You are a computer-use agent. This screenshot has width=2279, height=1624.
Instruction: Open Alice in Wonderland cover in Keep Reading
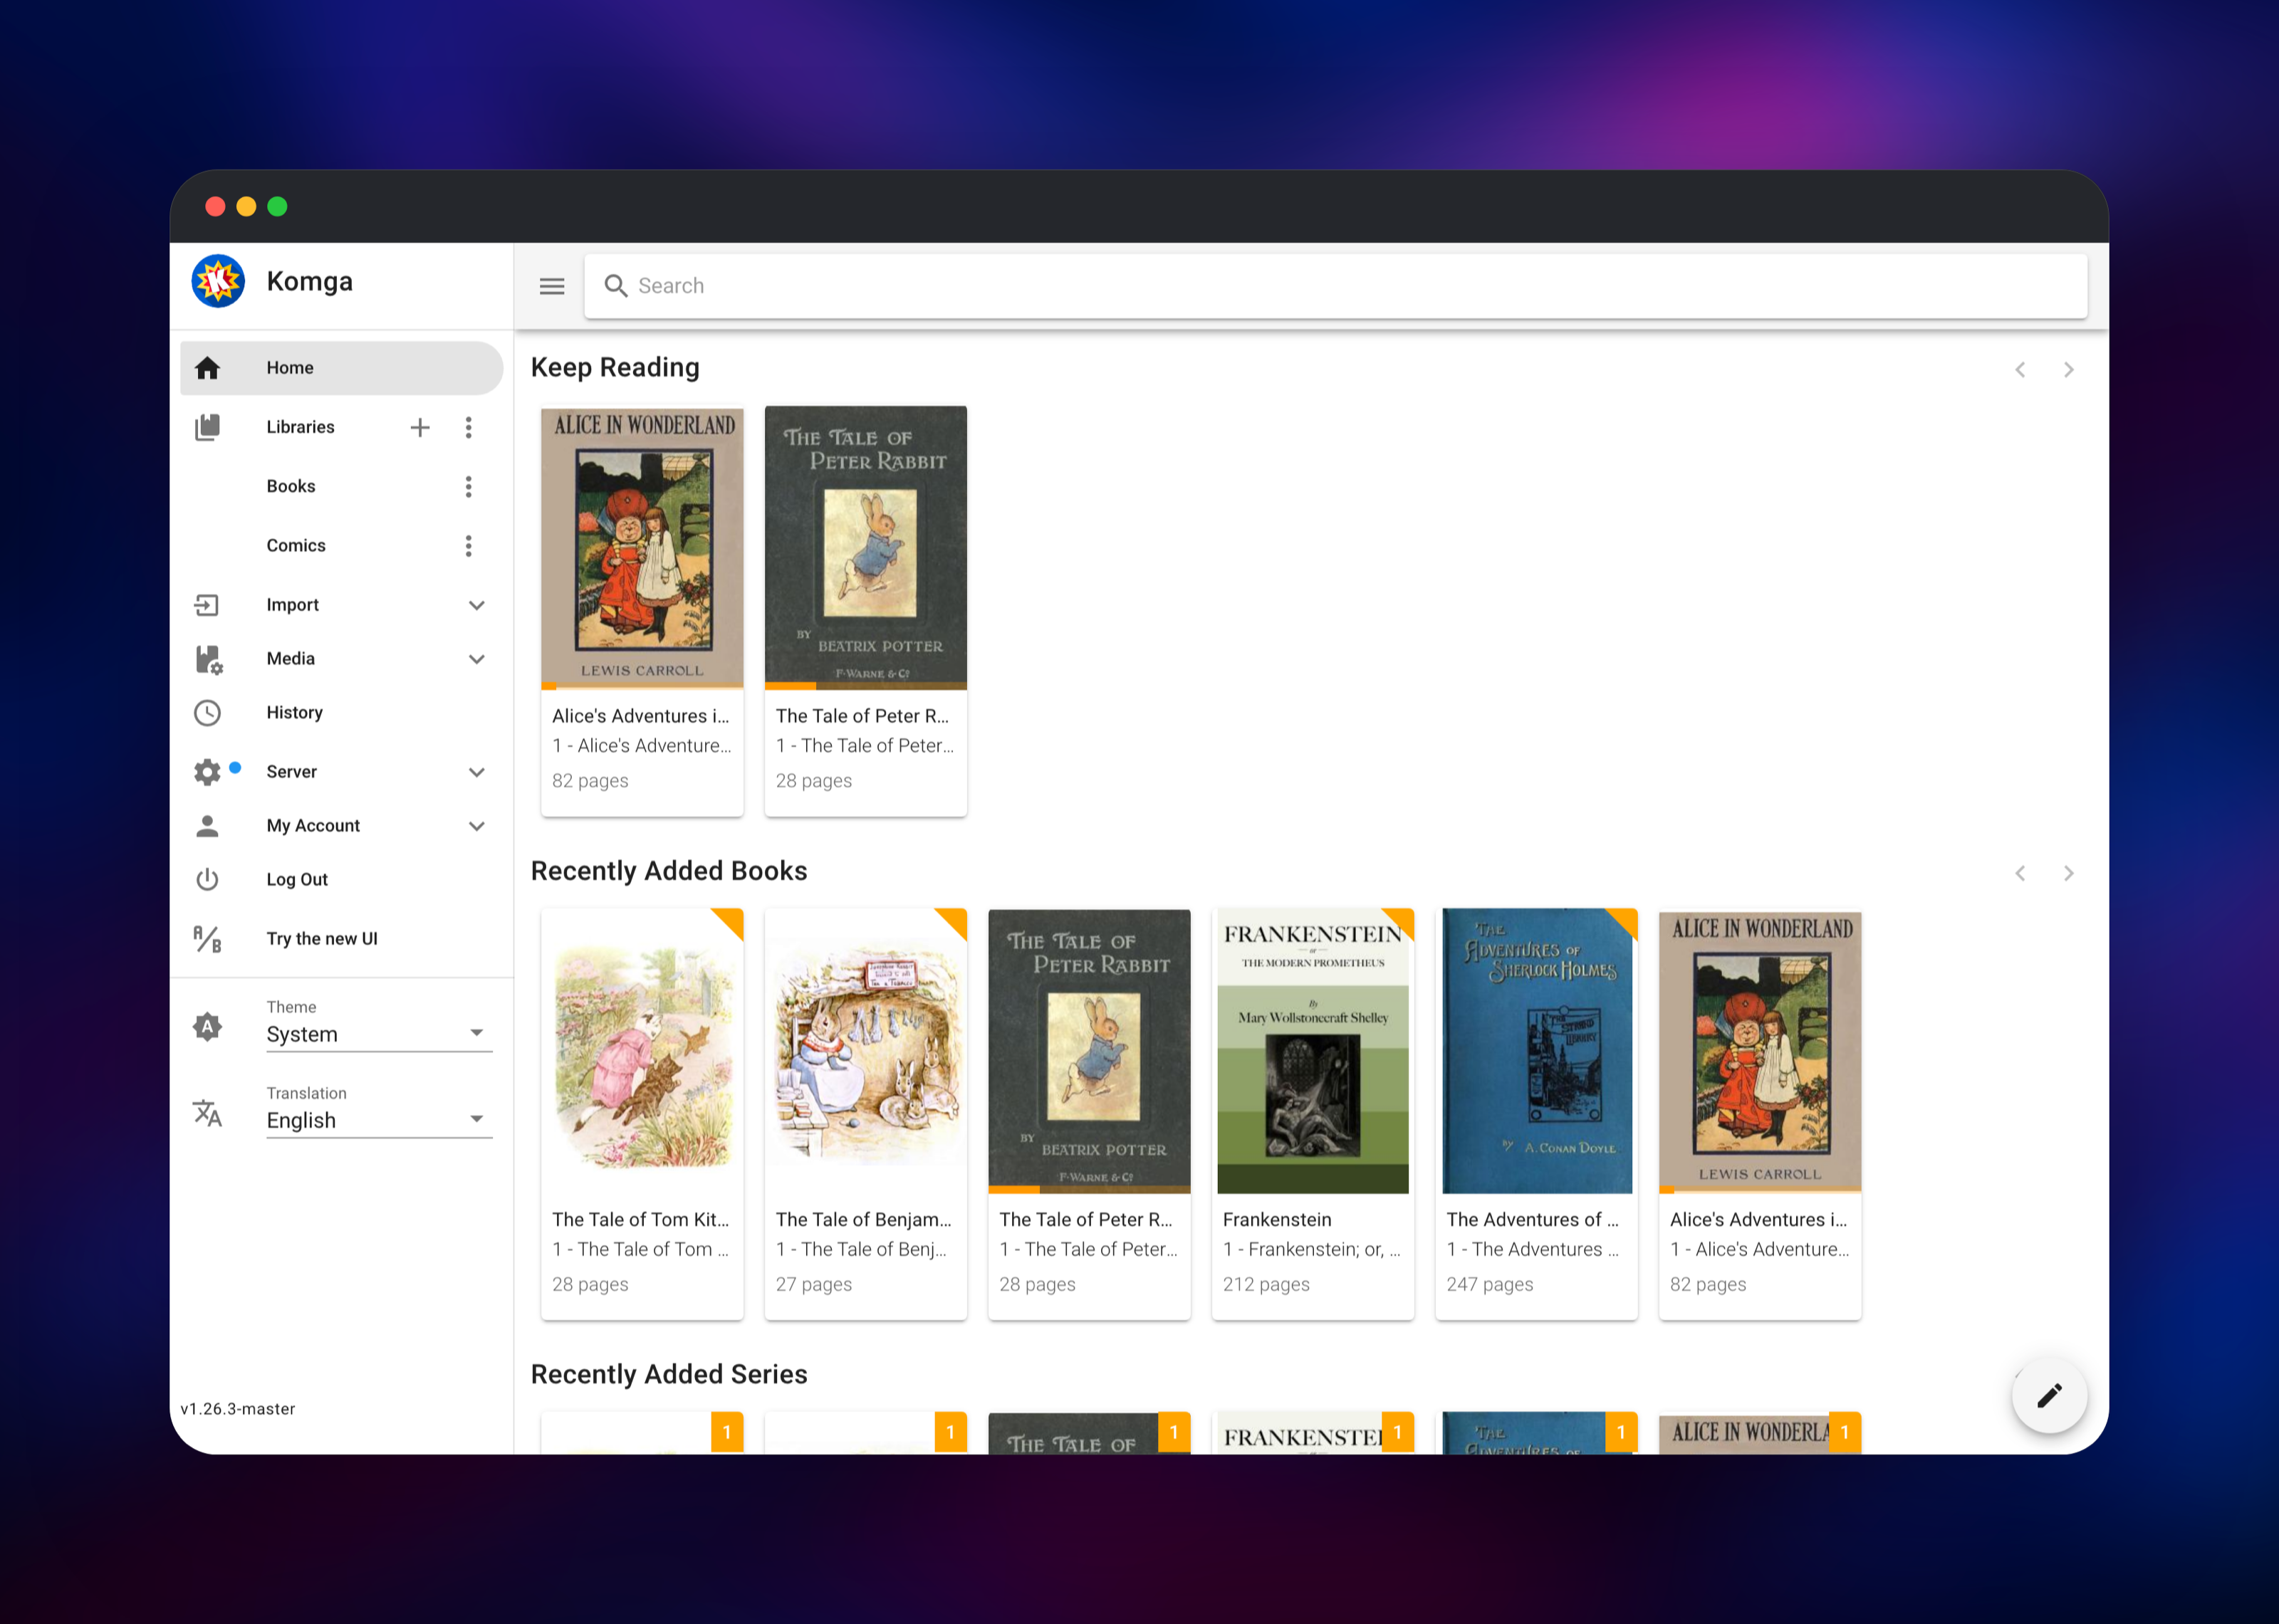(642, 547)
